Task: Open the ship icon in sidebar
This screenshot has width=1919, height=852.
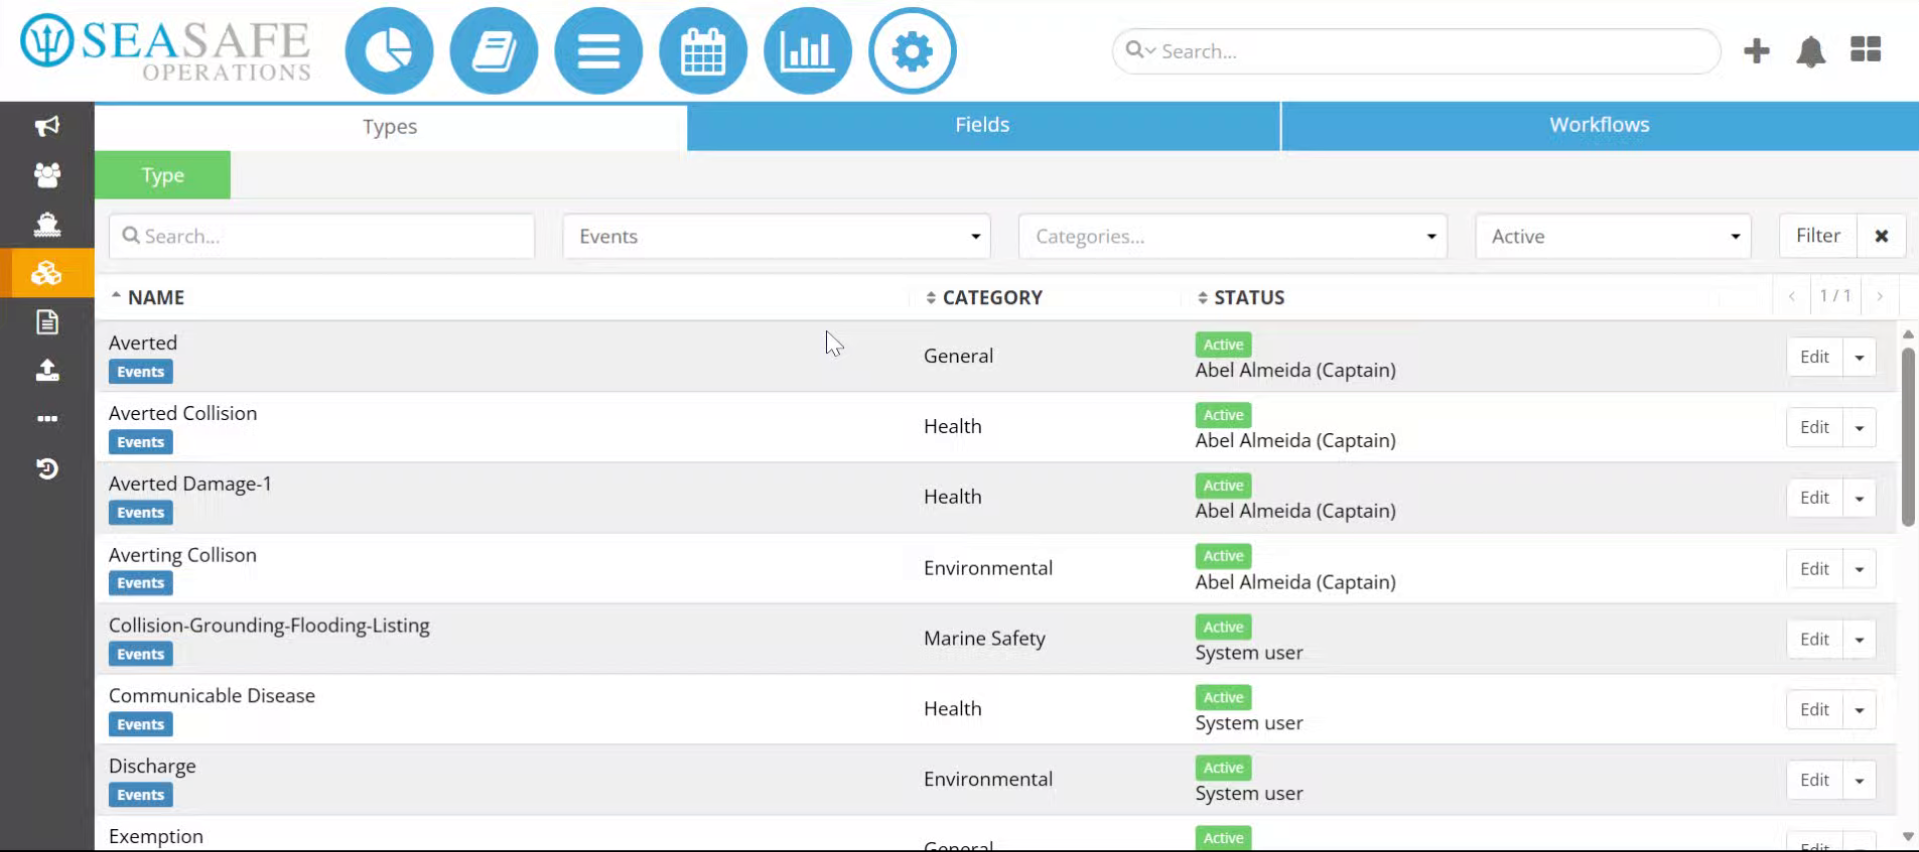Action: pos(47,223)
